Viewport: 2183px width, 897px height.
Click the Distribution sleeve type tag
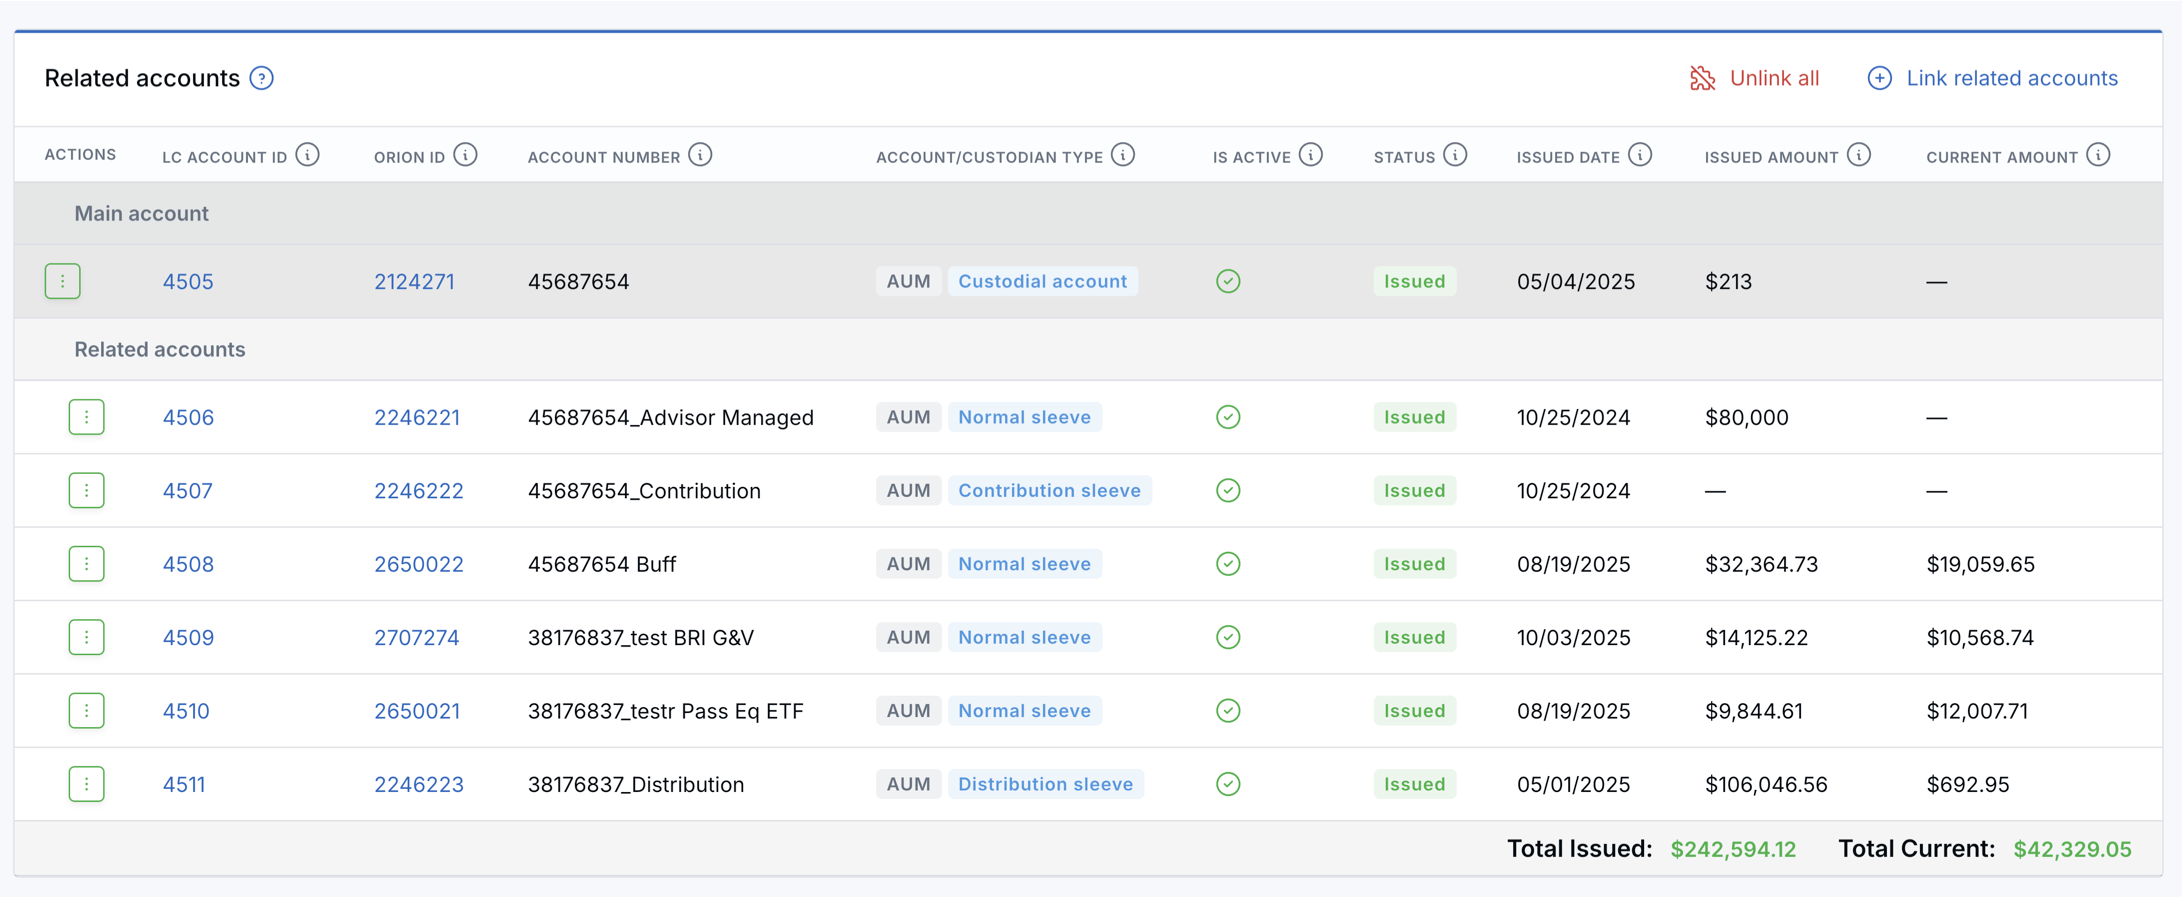pyautogui.click(x=1045, y=784)
